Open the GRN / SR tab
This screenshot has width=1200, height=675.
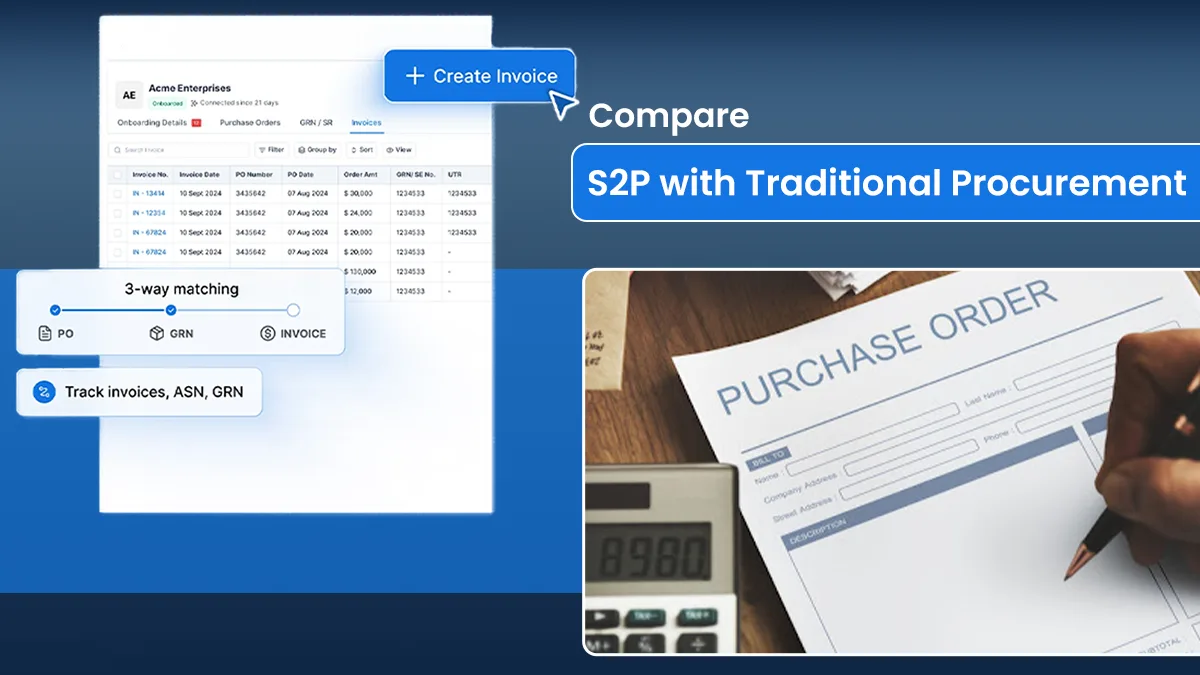(316, 122)
